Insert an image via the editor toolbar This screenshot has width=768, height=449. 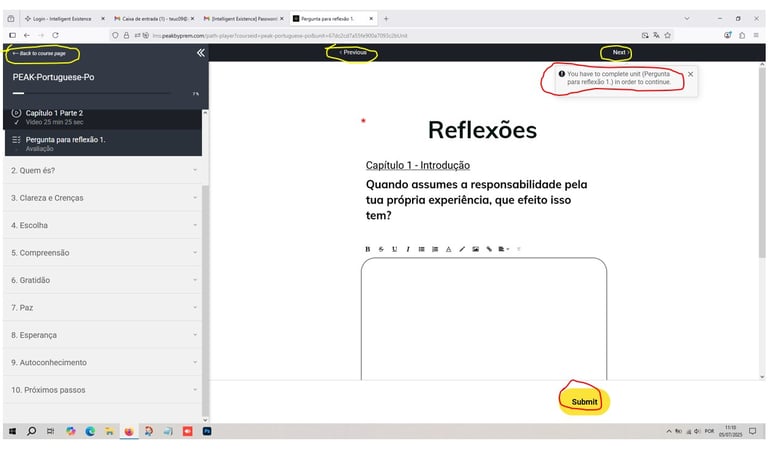click(475, 249)
